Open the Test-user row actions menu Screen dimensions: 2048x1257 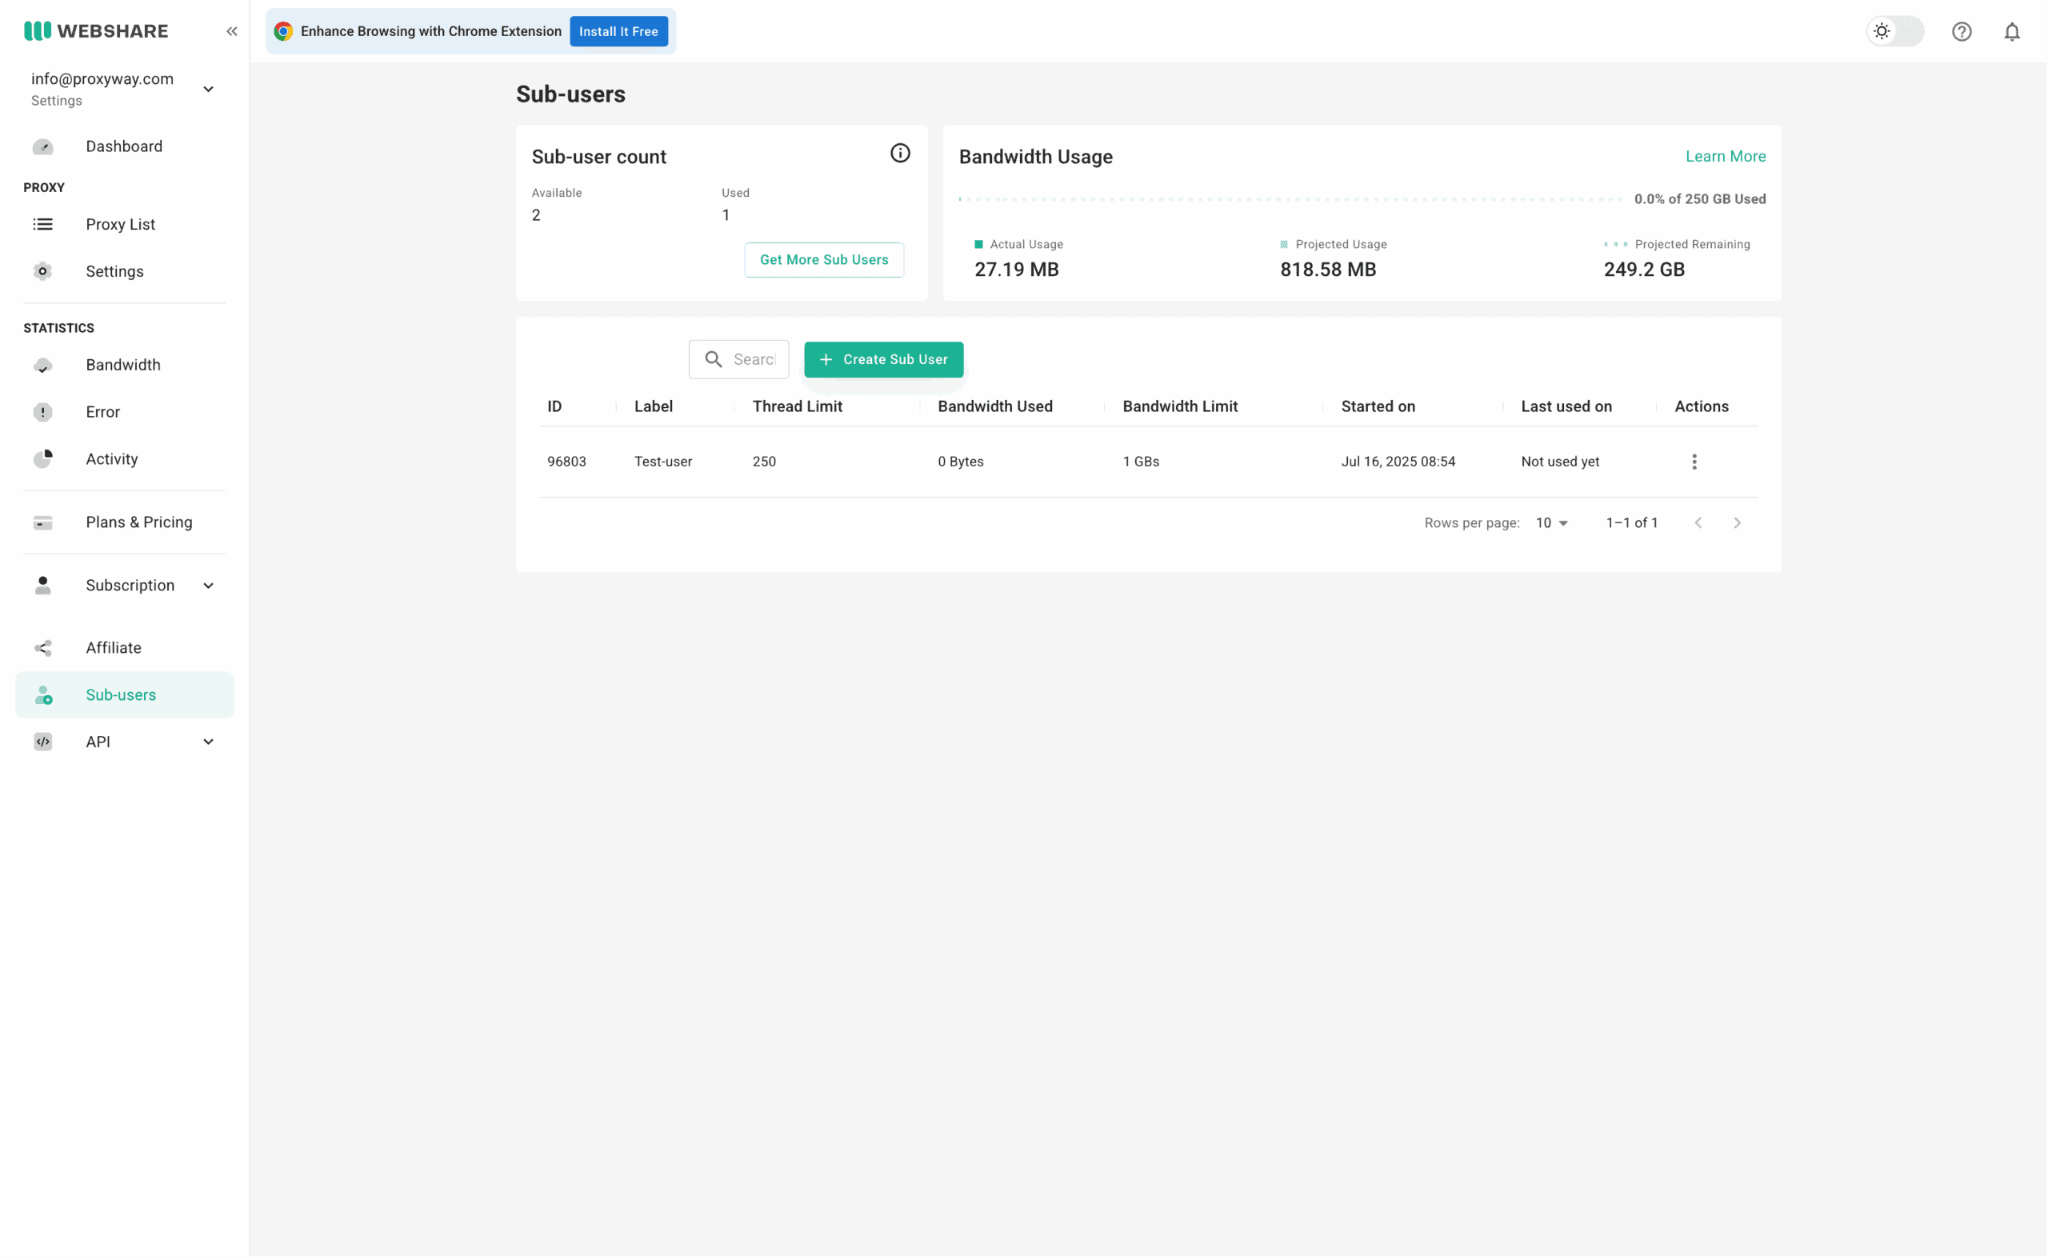click(x=1694, y=462)
